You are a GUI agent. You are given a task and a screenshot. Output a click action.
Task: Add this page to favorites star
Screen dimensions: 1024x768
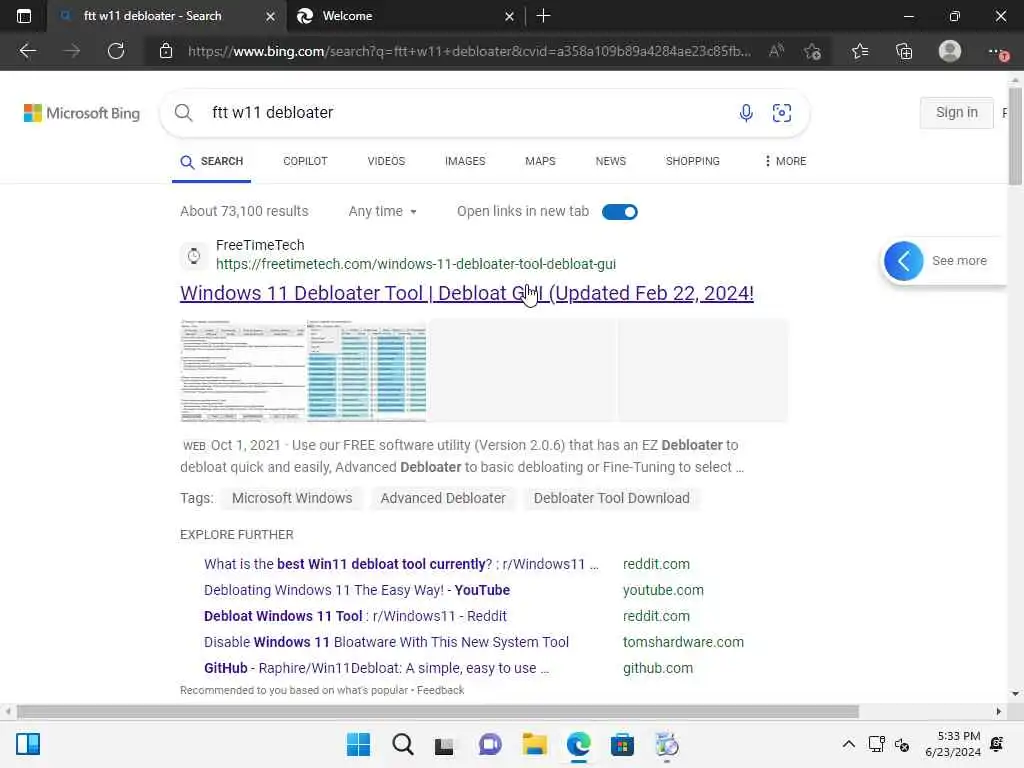tap(812, 51)
